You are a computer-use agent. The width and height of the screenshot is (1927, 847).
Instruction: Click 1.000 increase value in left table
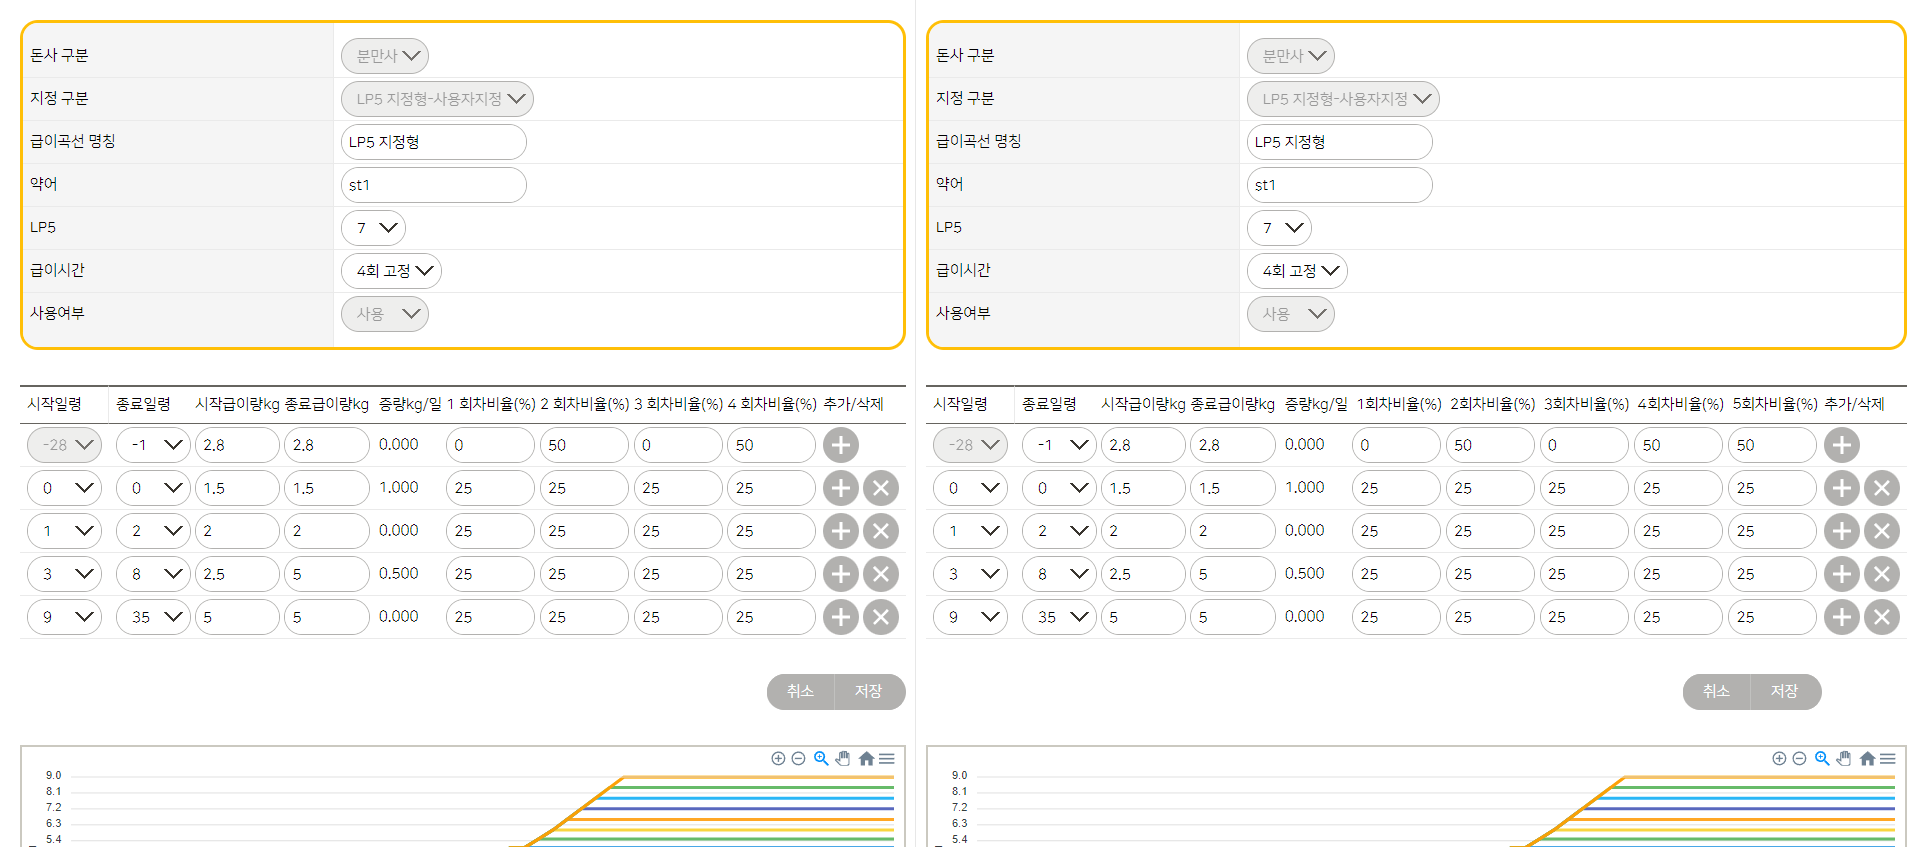coord(399,487)
